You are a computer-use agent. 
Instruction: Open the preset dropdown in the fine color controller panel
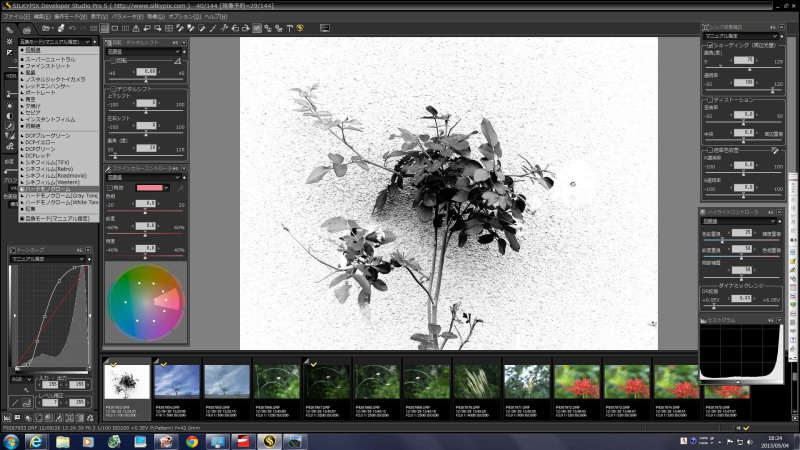(143, 178)
